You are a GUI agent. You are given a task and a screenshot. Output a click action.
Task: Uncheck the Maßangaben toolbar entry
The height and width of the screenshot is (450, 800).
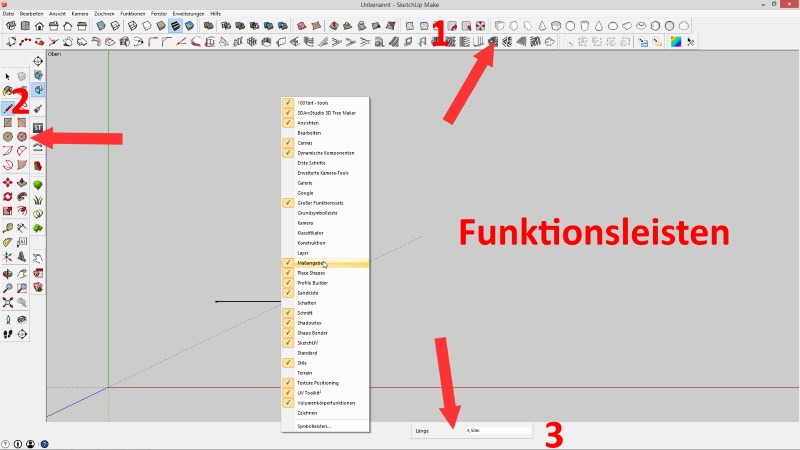(310, 263)
